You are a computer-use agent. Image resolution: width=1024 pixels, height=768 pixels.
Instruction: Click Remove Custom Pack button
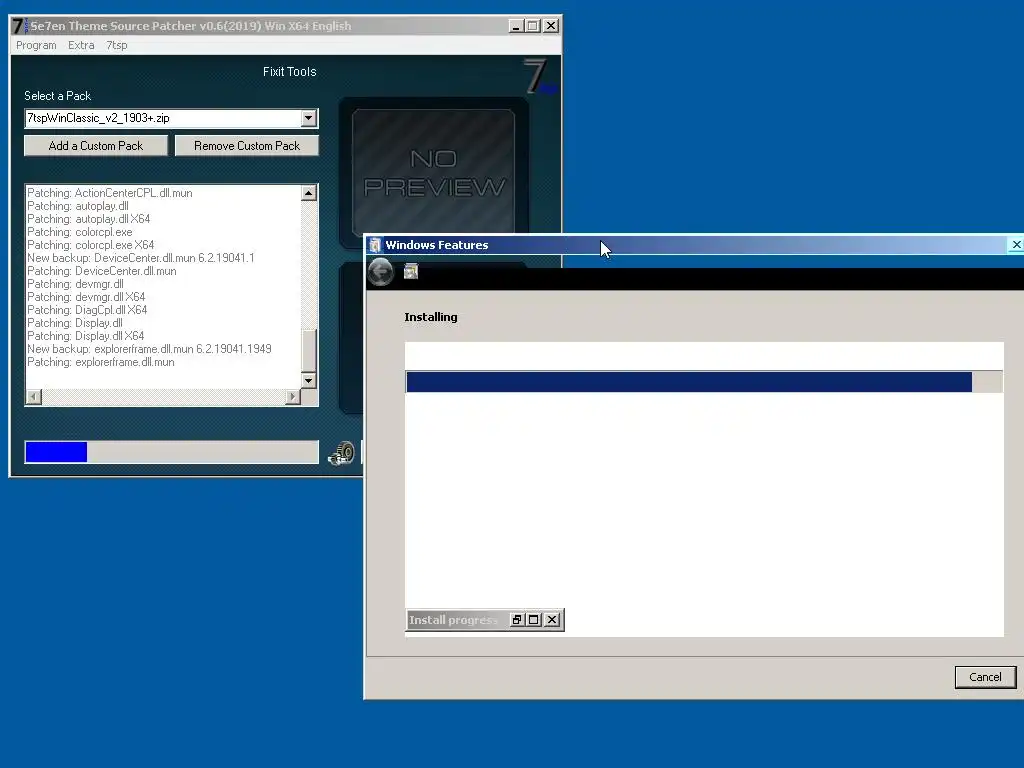pos(247,146)
